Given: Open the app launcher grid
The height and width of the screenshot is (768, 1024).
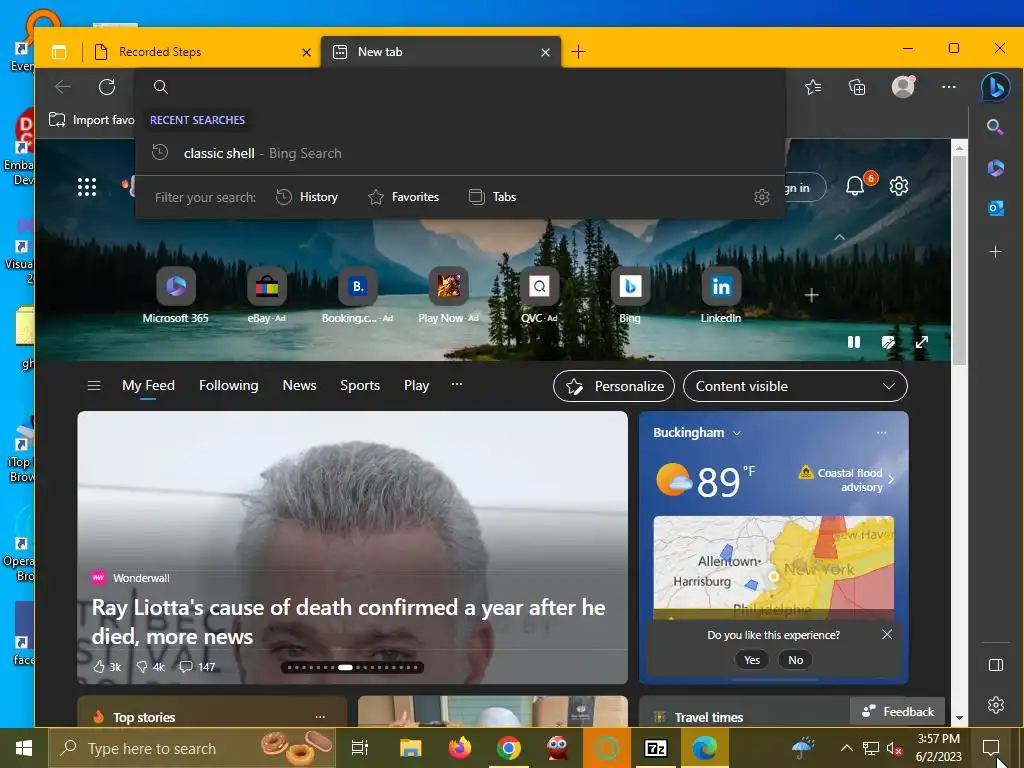Looking at the screenshot, I should pyautogui.click(x=87, y=187).
